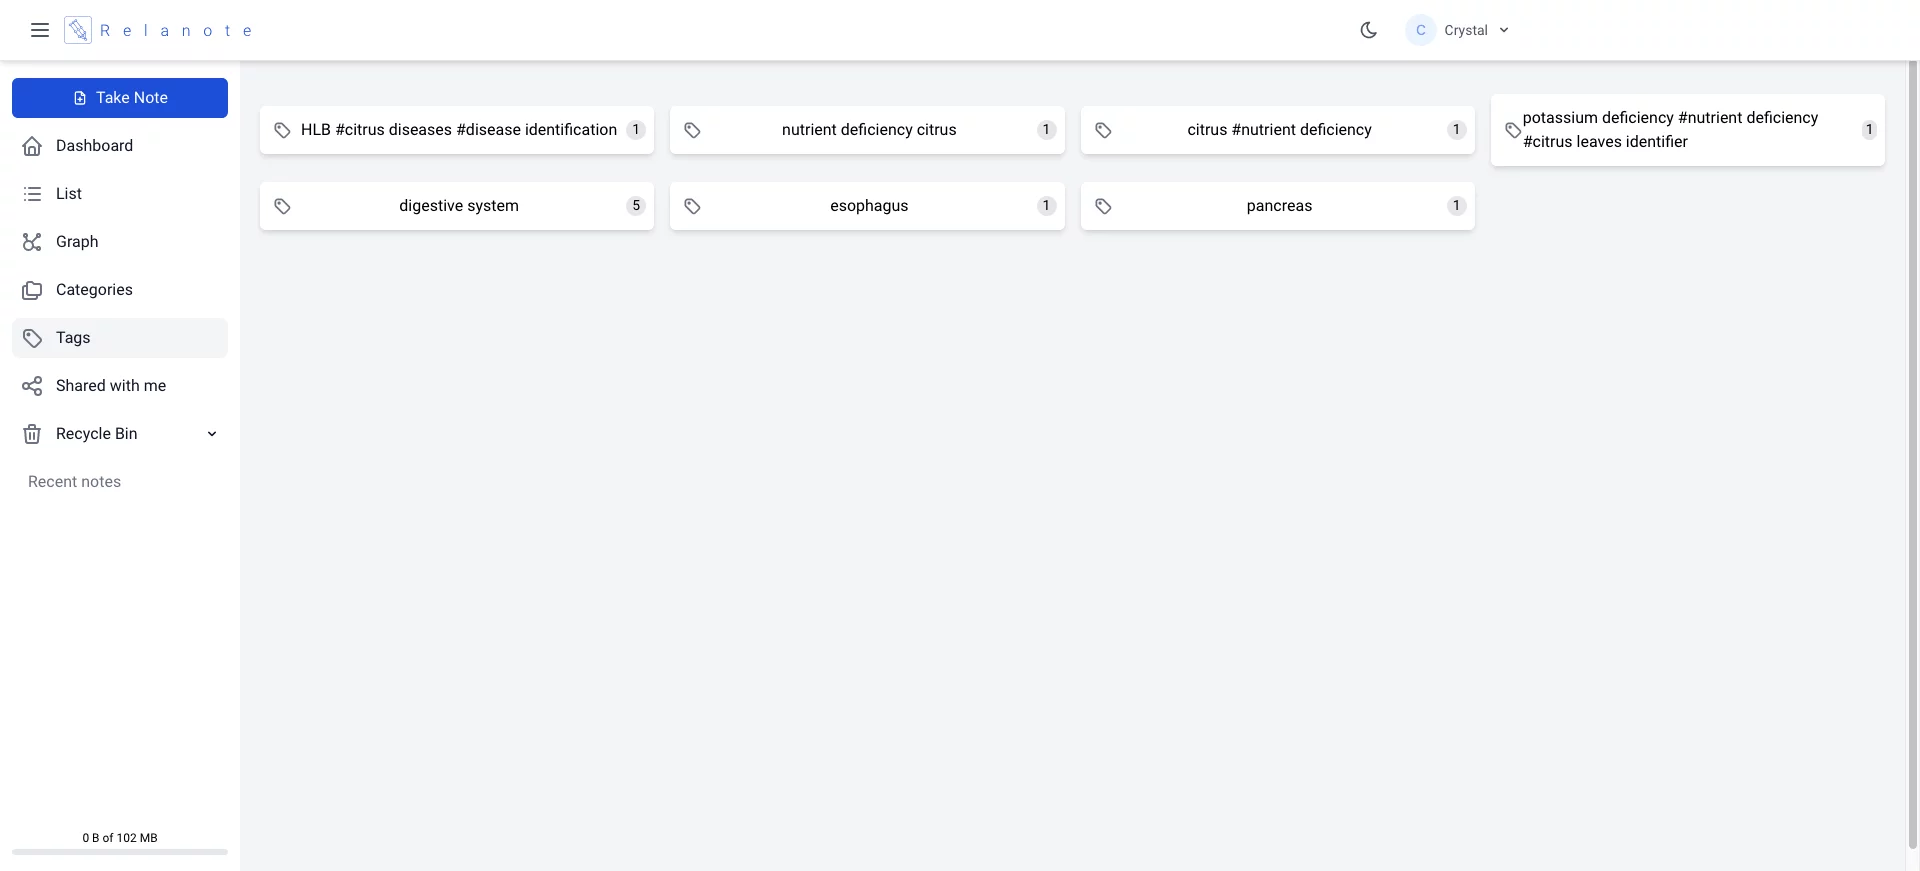Click the Graph nodes icon
1920x871 pixels.
[32, 242]
